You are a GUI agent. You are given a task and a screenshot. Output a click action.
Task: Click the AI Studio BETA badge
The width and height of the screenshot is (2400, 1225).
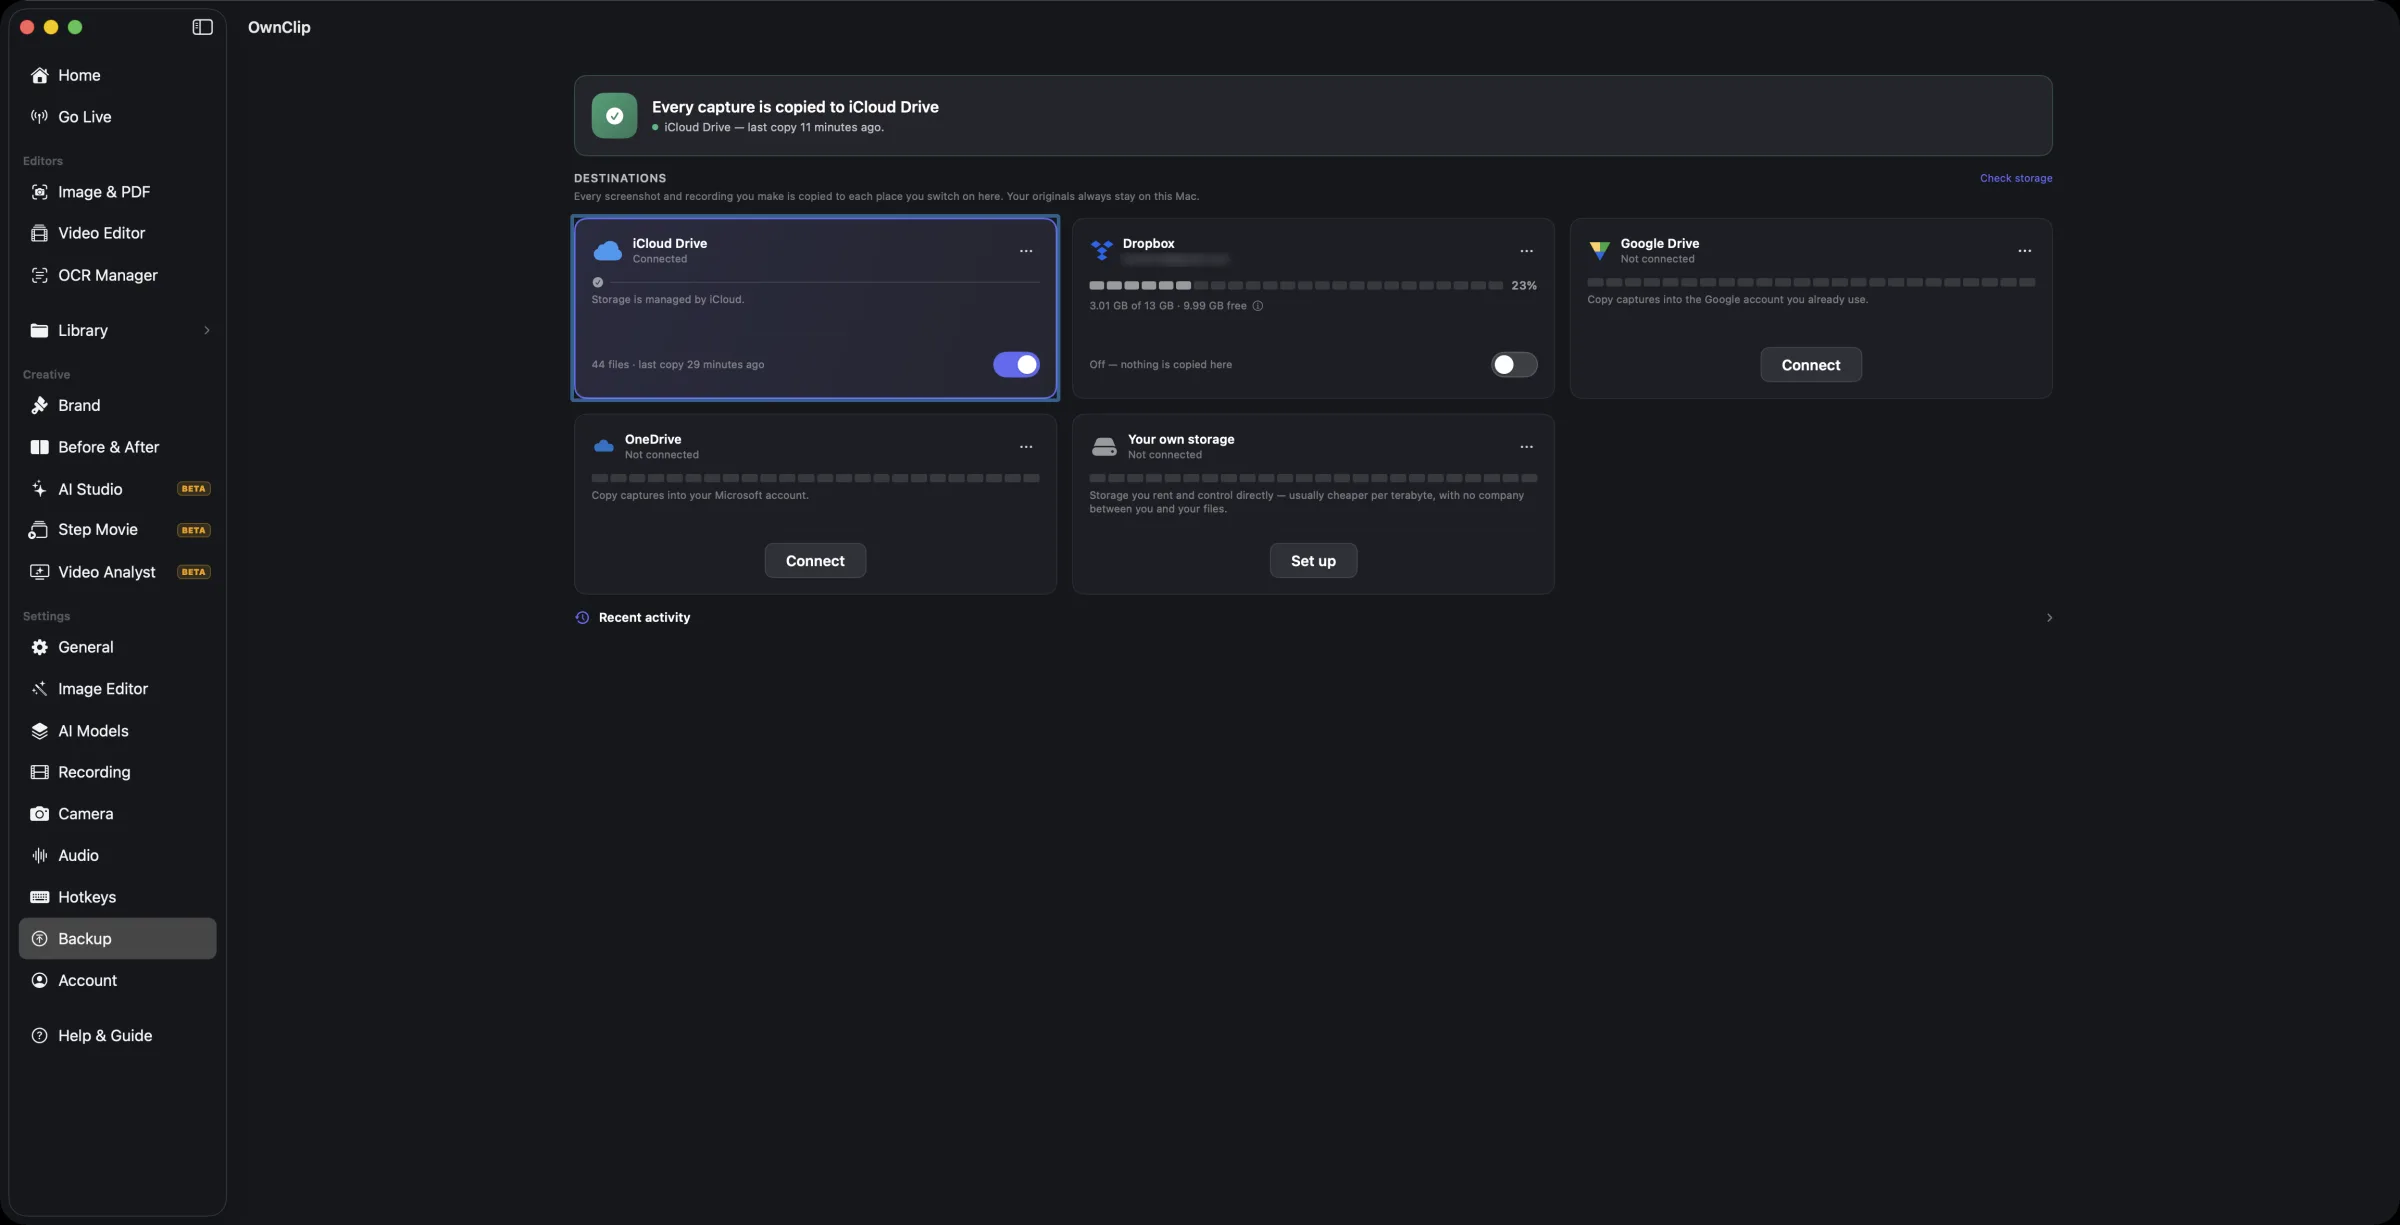193,489
